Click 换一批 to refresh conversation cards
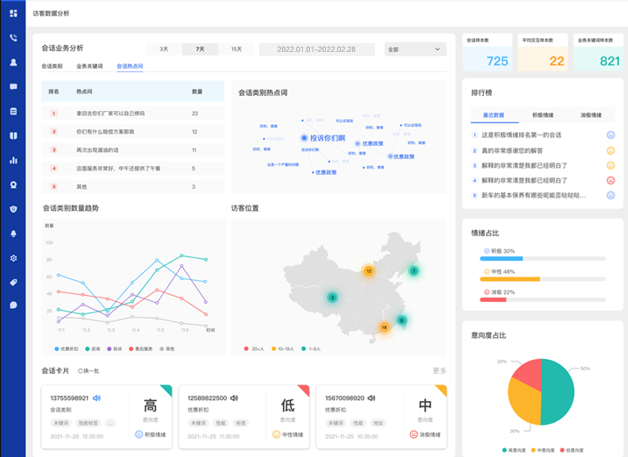628x457 pixels. point(88,371)
